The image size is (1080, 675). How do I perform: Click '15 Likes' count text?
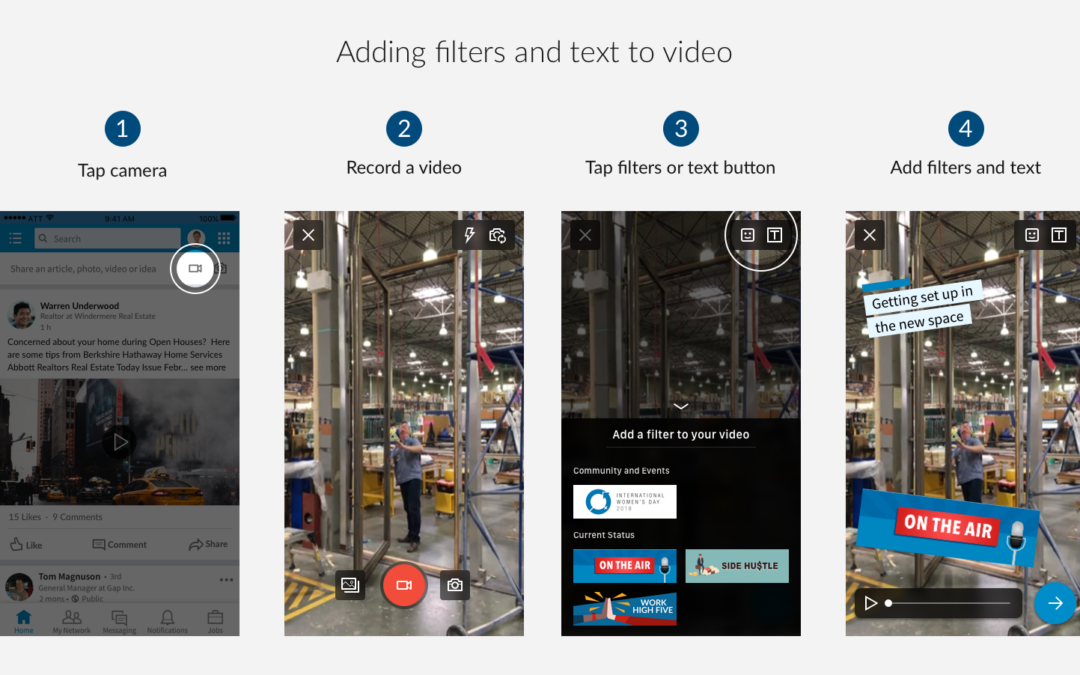coord(25,517)
